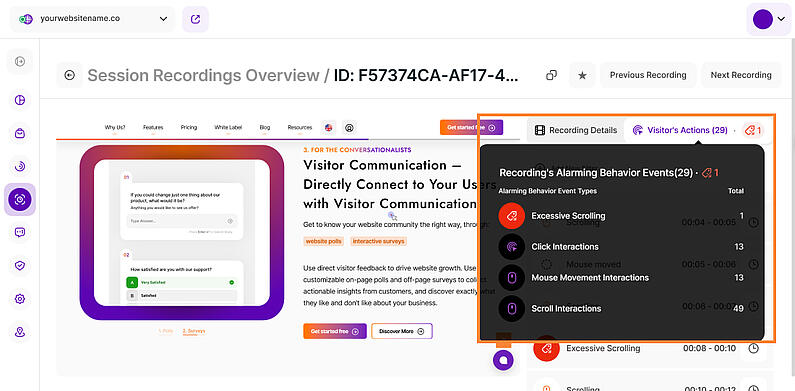
Task: Click the 1. Polls slide label
Action: (166, 331)
